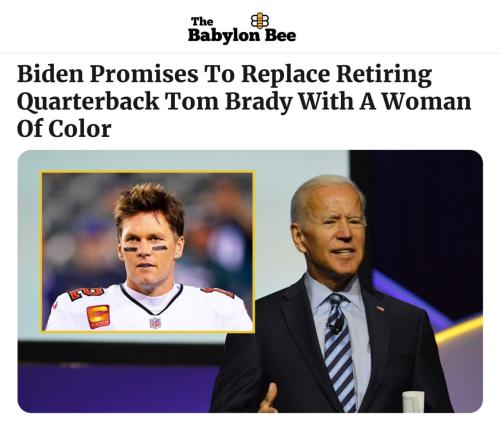Click the flag lapel pin on suit
The width and height of the screenshot is (500, 428).
click(x=380, y=309)
